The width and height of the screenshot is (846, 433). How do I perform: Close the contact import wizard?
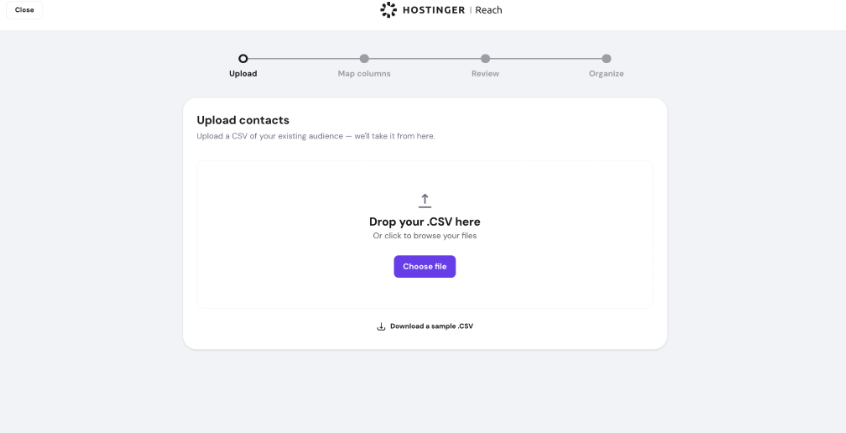(x=24, y=10)
